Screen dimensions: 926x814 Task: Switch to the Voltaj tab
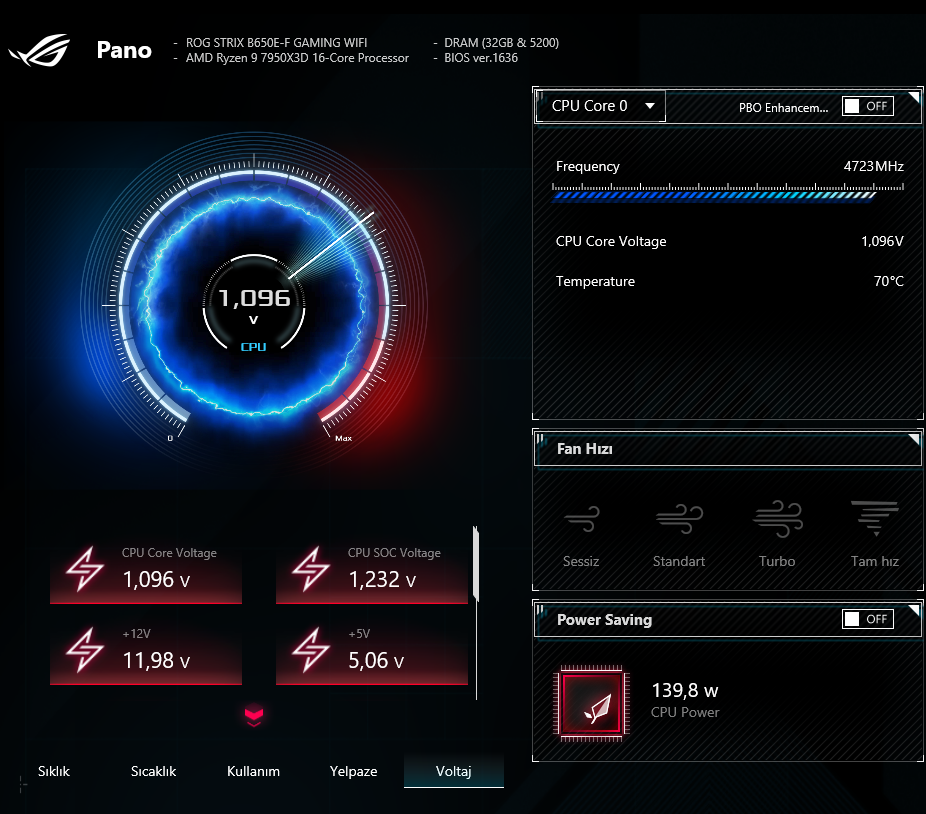(x=454, y=771)
